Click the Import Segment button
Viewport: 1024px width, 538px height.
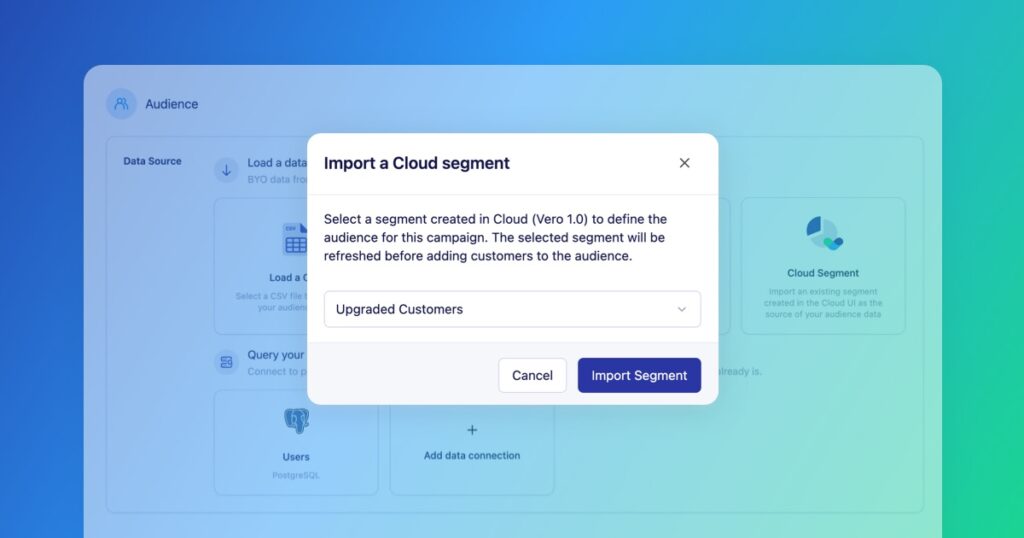coord(639,375)
